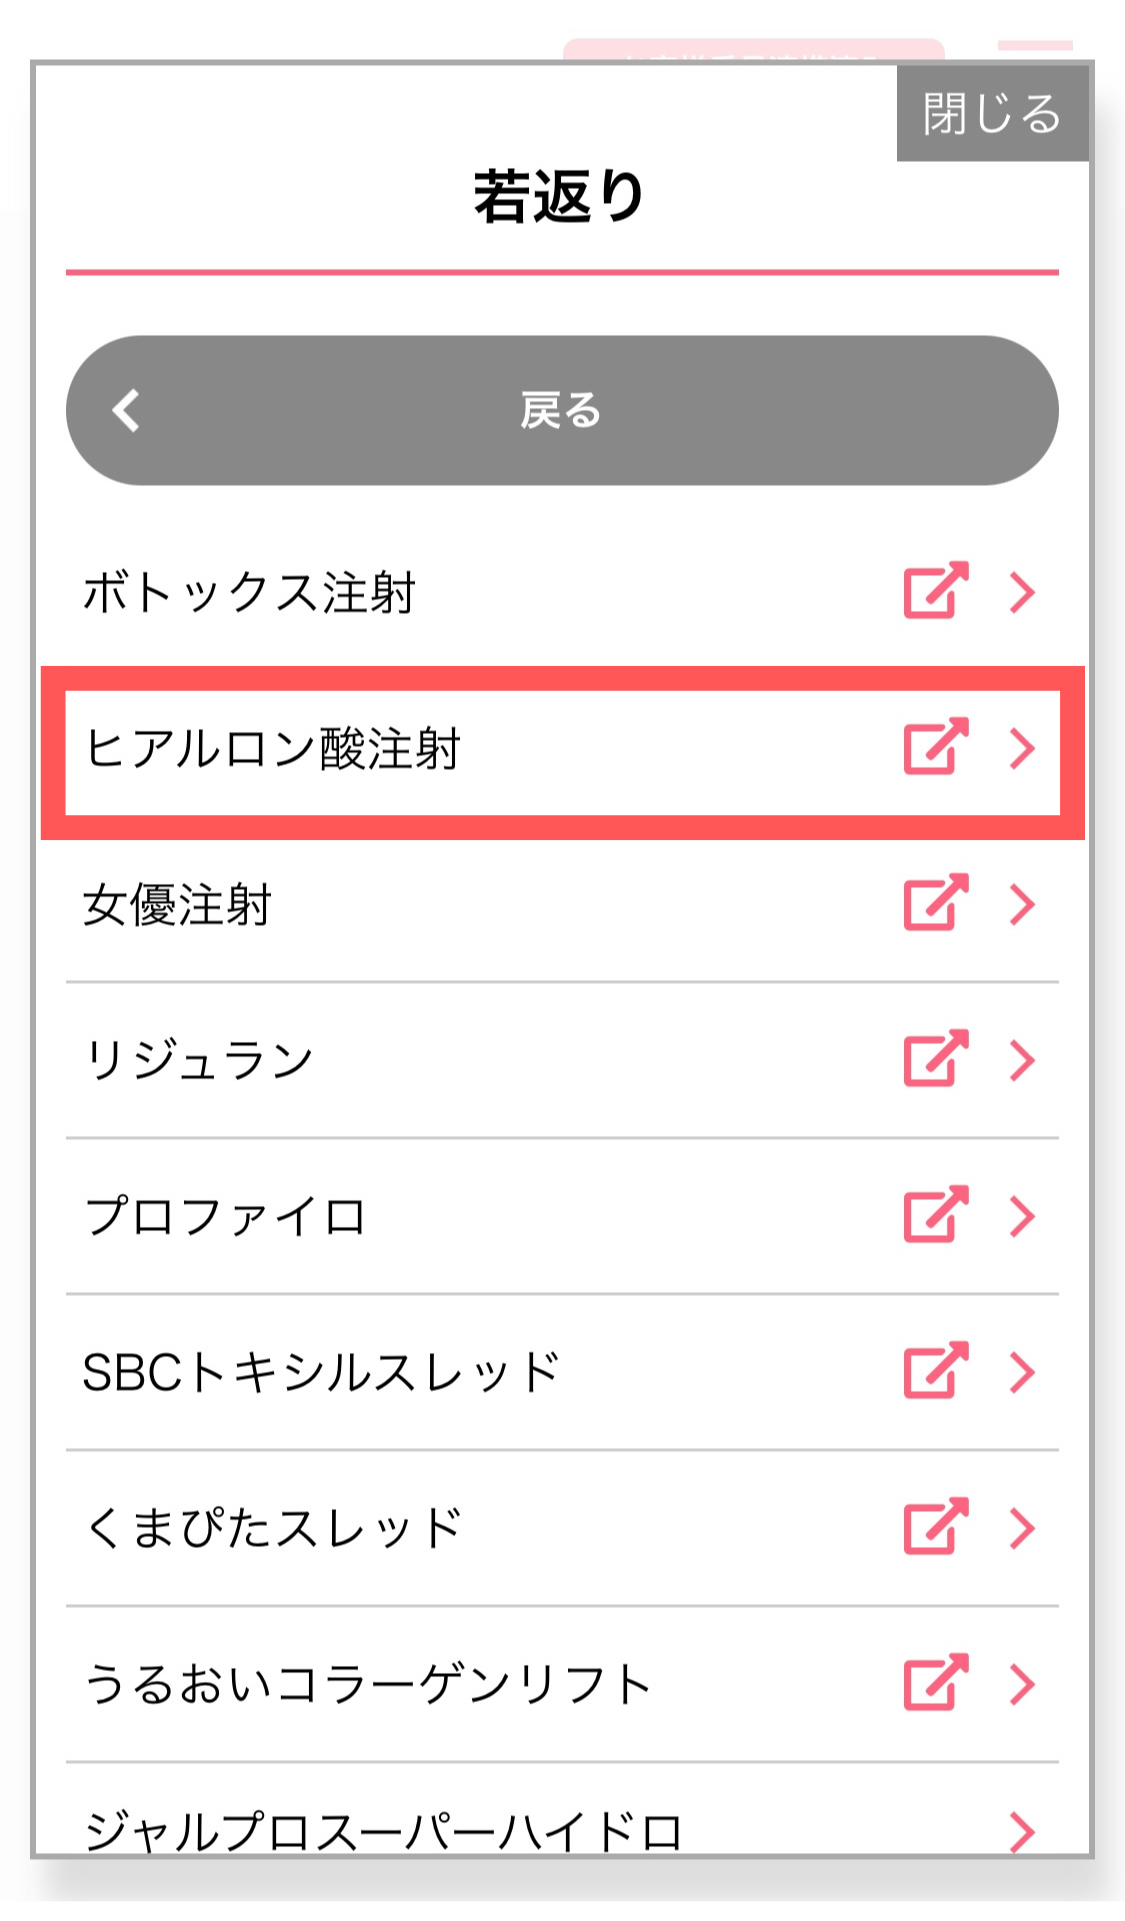Click the chevron arrow for プロファイロ
This screenshot has height=1921, width=1125.
click(1022, 1216)
